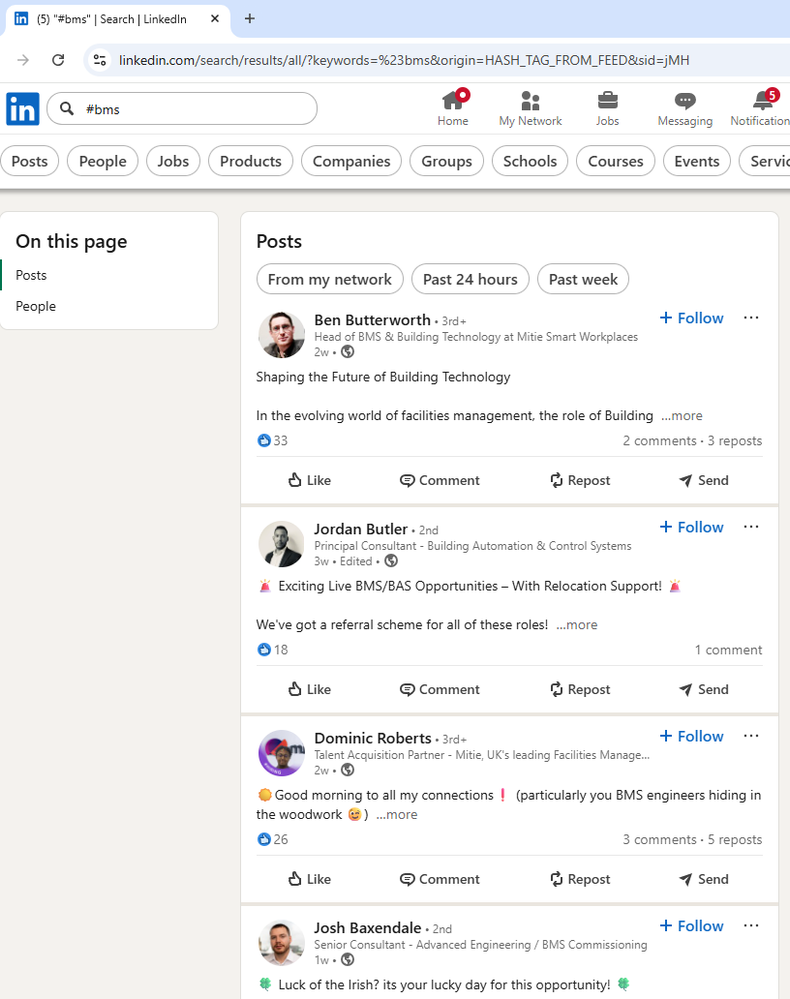Follow Dominic Roberts
Viewport: 790px width, 999px height.
pos(691,736)
